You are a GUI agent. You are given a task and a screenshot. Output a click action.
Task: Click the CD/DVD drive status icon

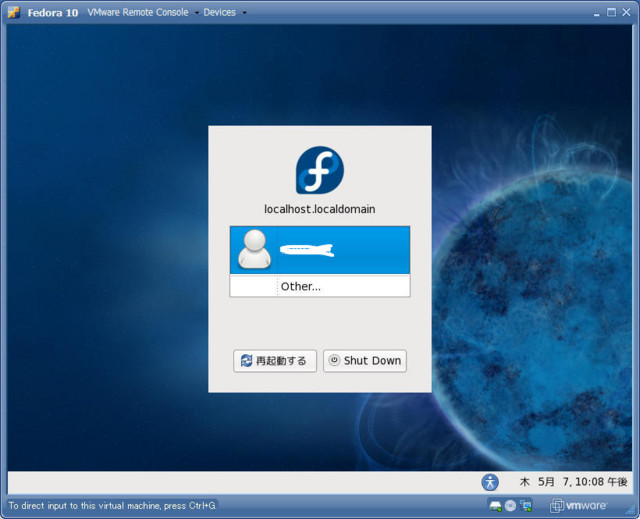click(510, 506)
